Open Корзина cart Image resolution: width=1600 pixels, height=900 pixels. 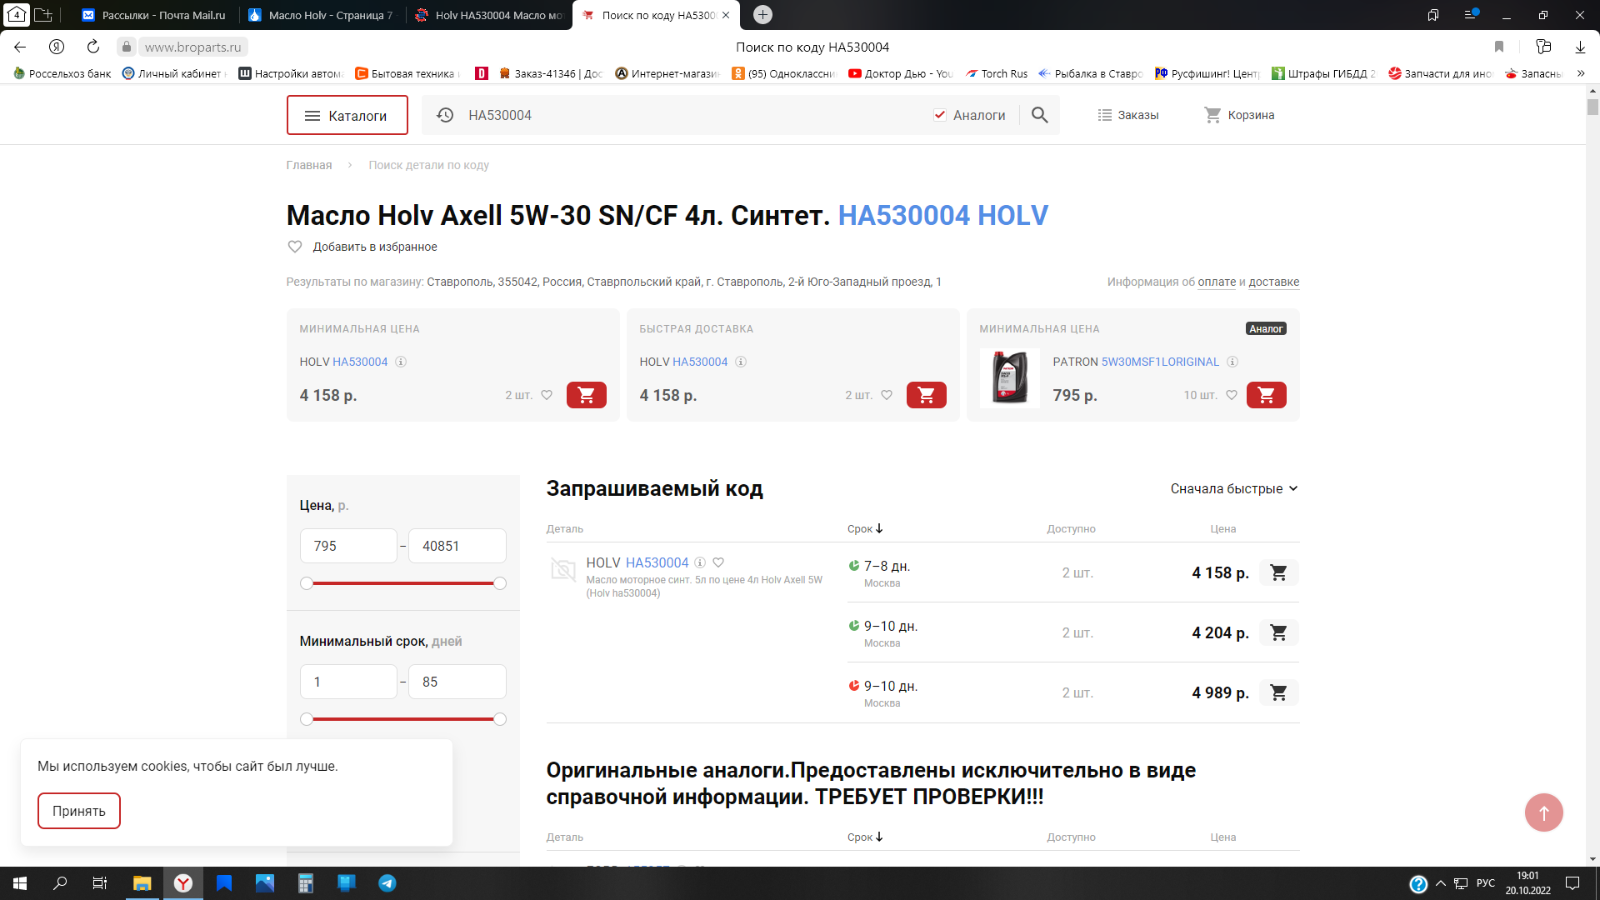point(1239,115)
